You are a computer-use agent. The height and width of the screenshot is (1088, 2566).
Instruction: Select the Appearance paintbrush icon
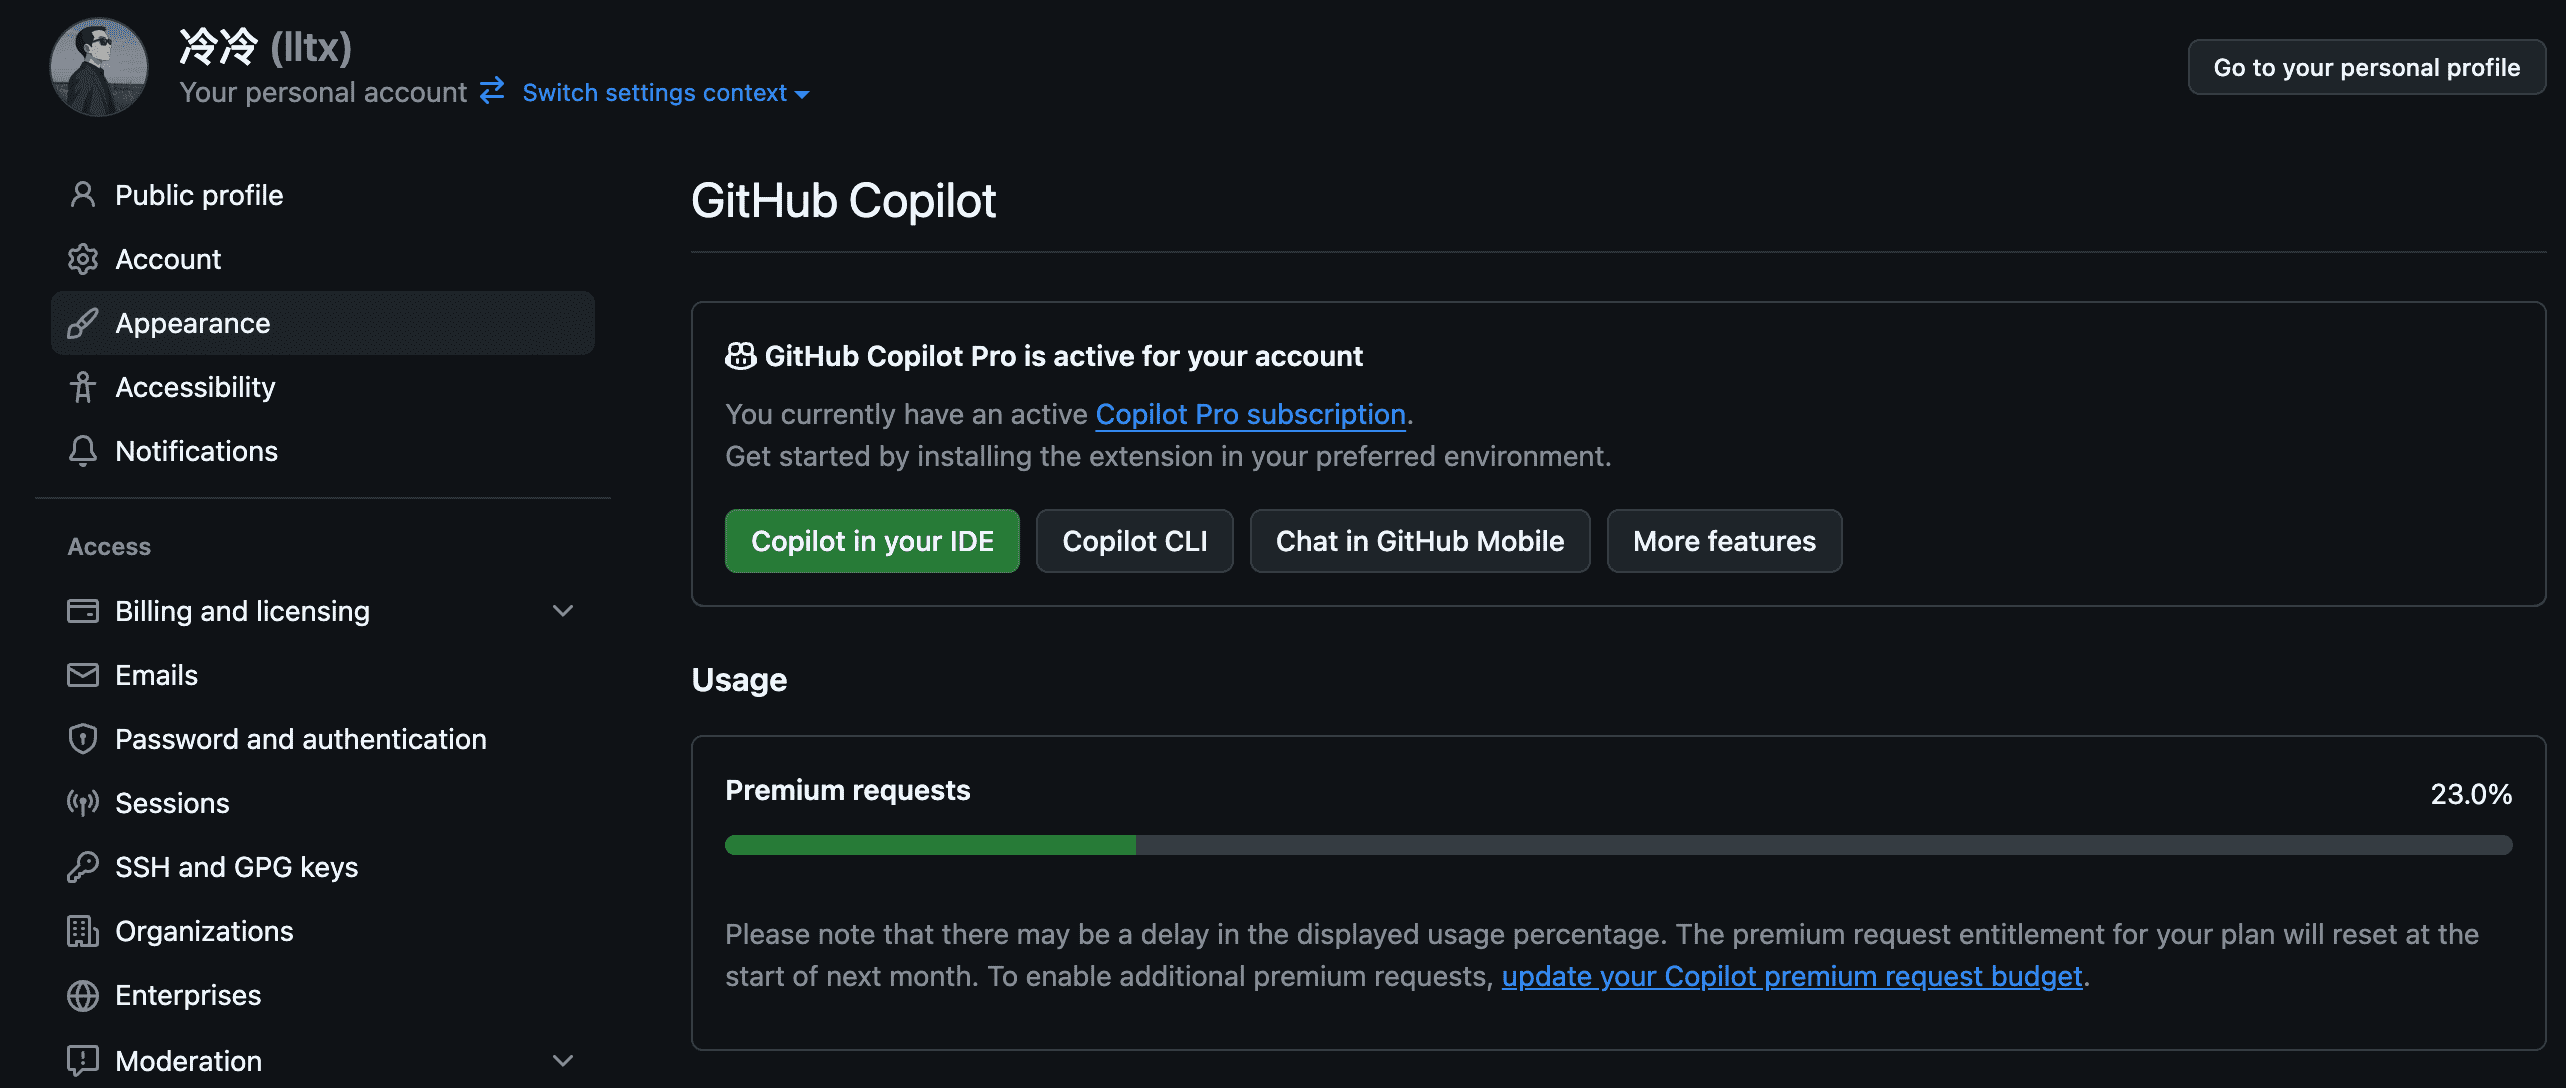coord(83,322)
